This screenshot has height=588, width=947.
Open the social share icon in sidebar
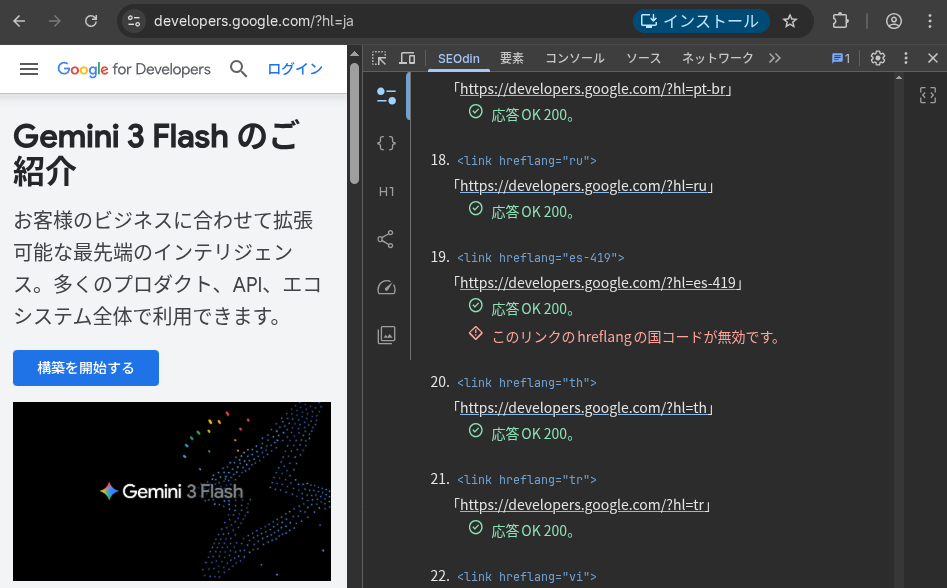[x=386, y=239]
